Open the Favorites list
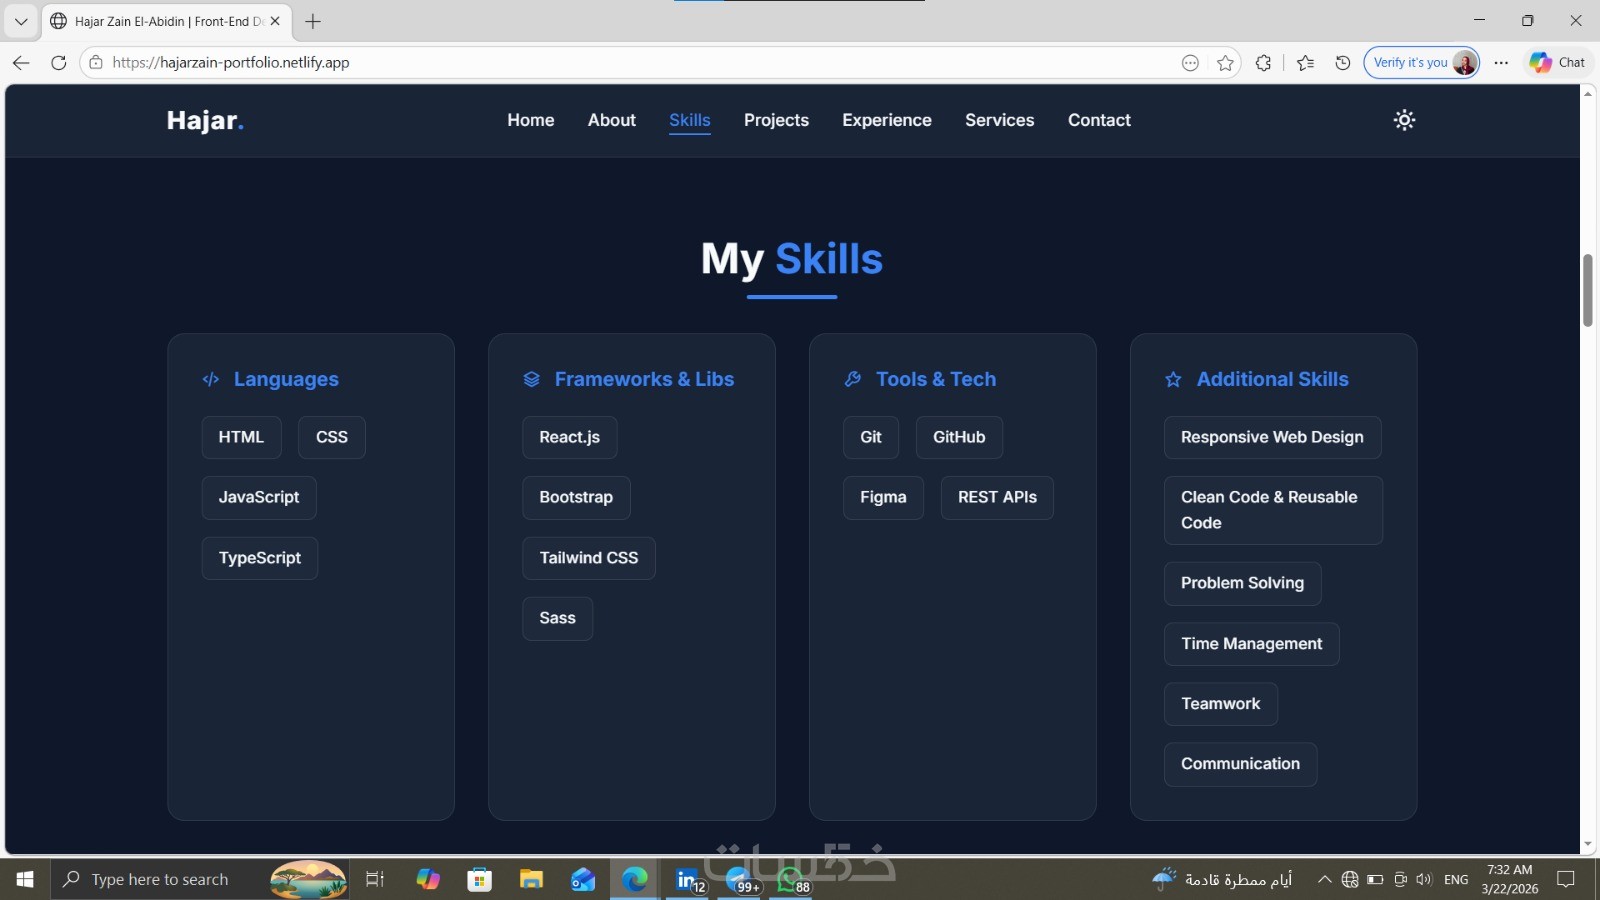 point(1306,63)
